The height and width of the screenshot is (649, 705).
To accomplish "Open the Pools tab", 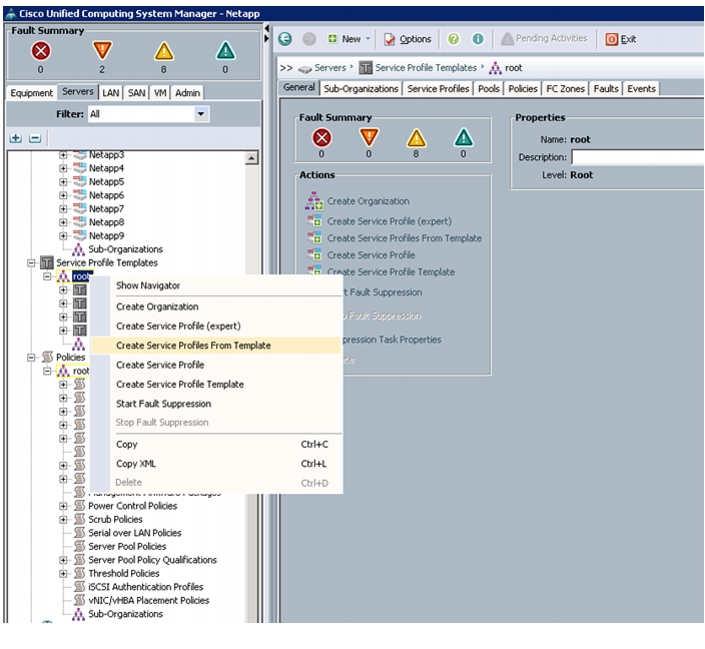I will (x=489, y=89).
